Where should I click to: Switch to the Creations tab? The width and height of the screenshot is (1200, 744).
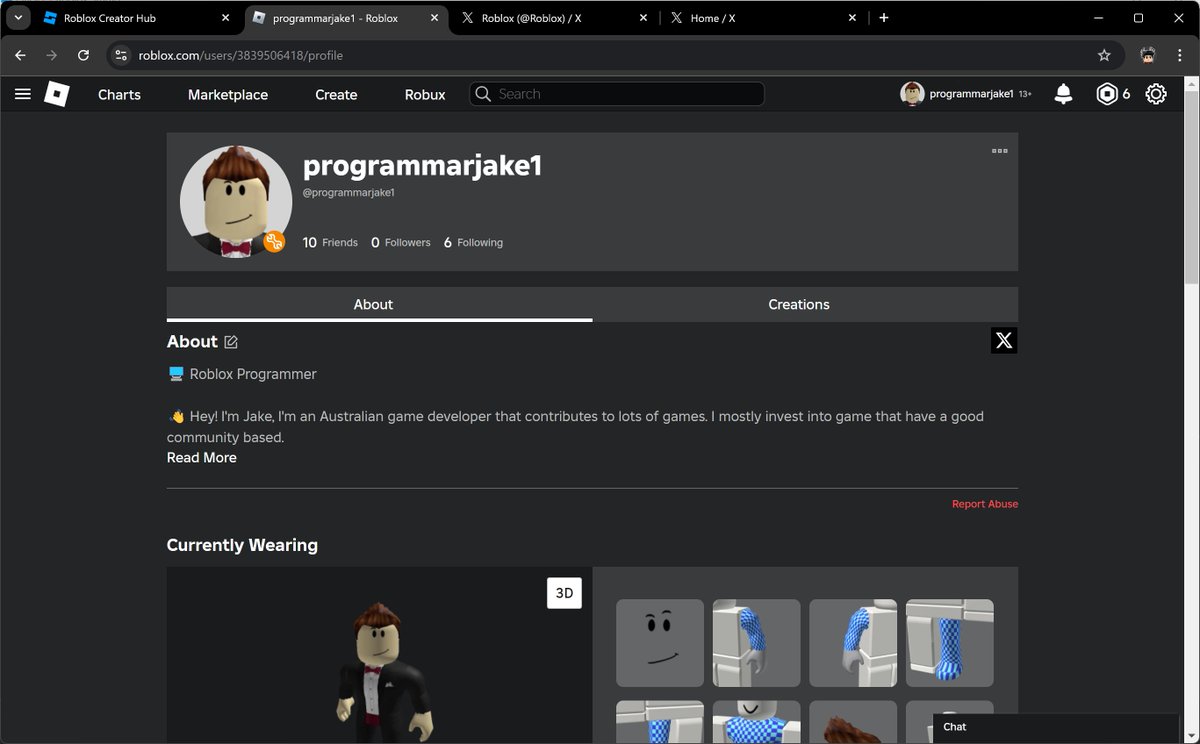click(x=799, y=304)
